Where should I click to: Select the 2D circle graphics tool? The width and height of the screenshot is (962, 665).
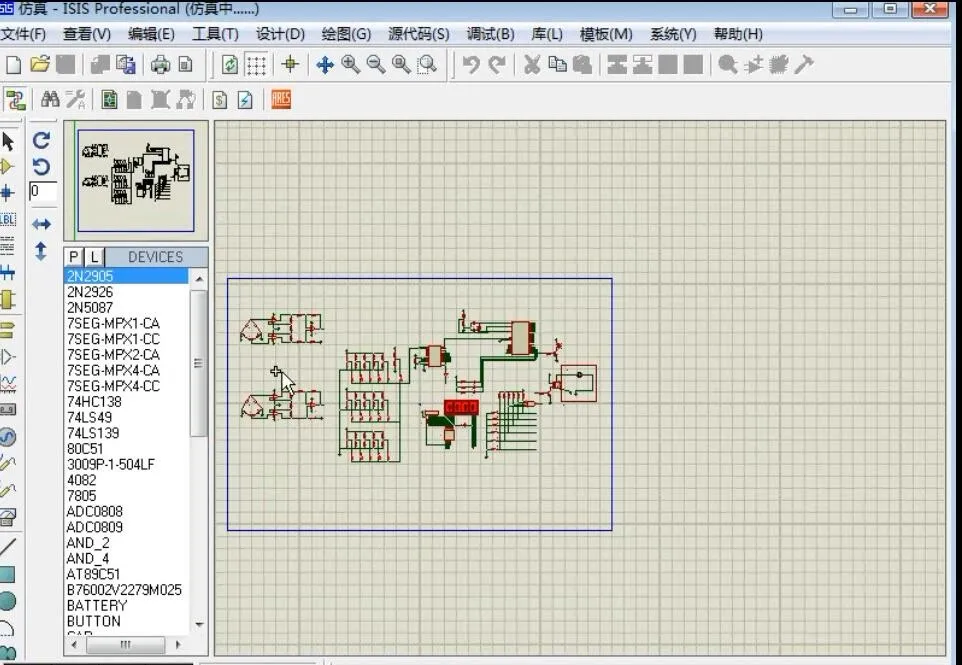[7, 601]
